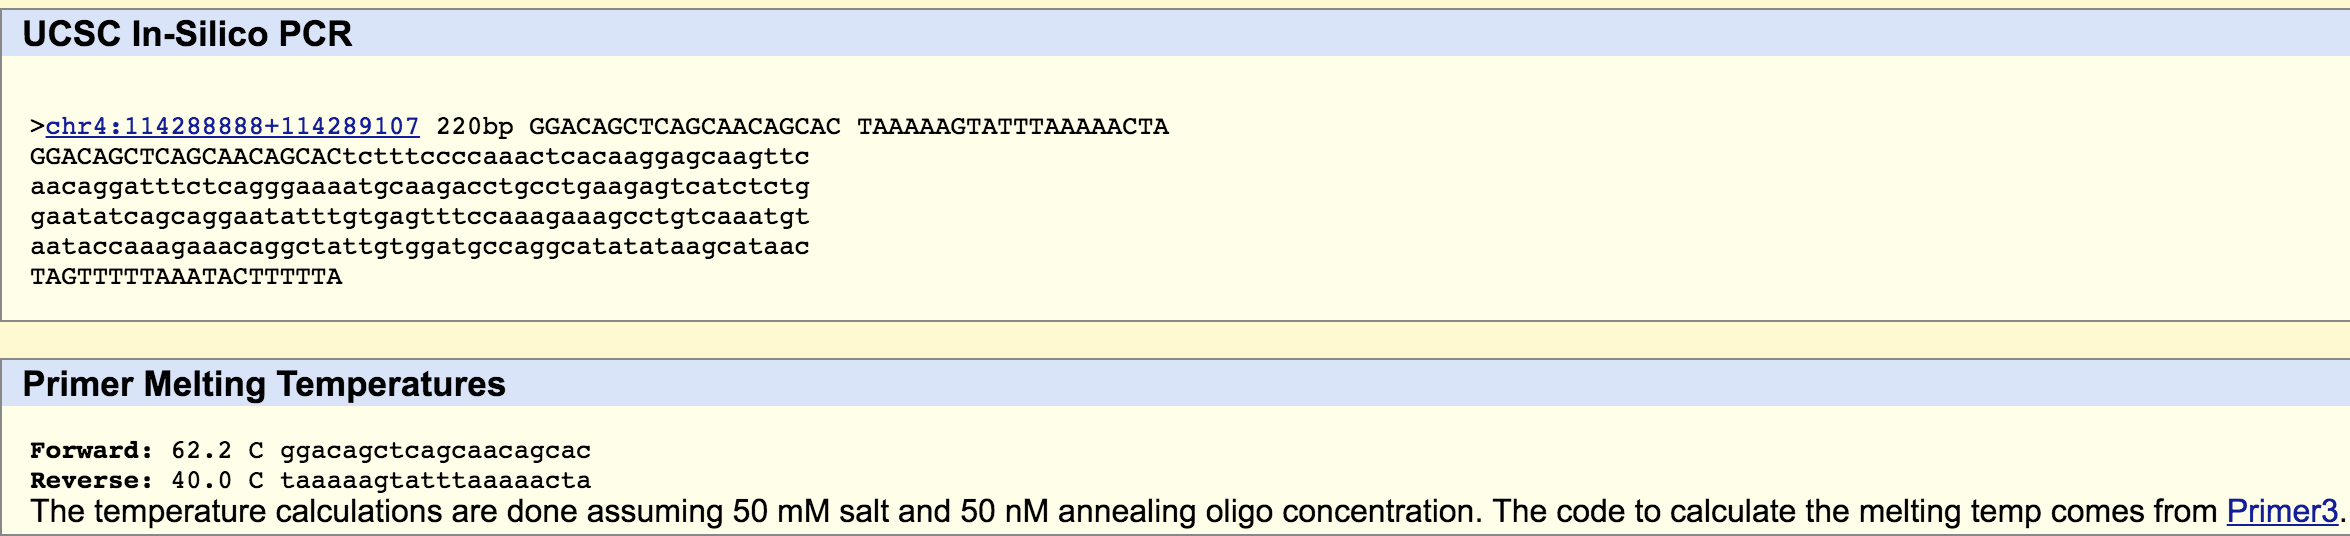Viewport: 2350px width, 536px height.
Task: Click the sequence line starting with aataccaaag
Action: tap(420, 247)
